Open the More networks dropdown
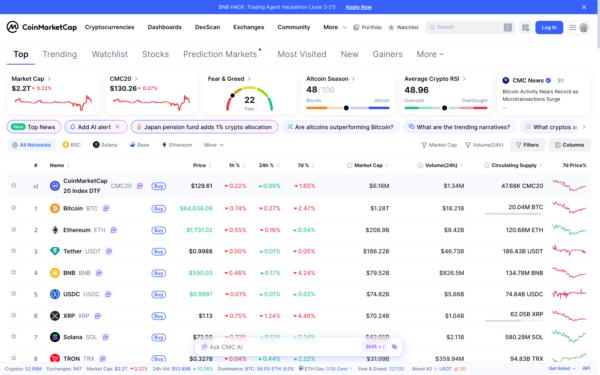The height and width of the screenshot is (375, 600). point(214,145)
